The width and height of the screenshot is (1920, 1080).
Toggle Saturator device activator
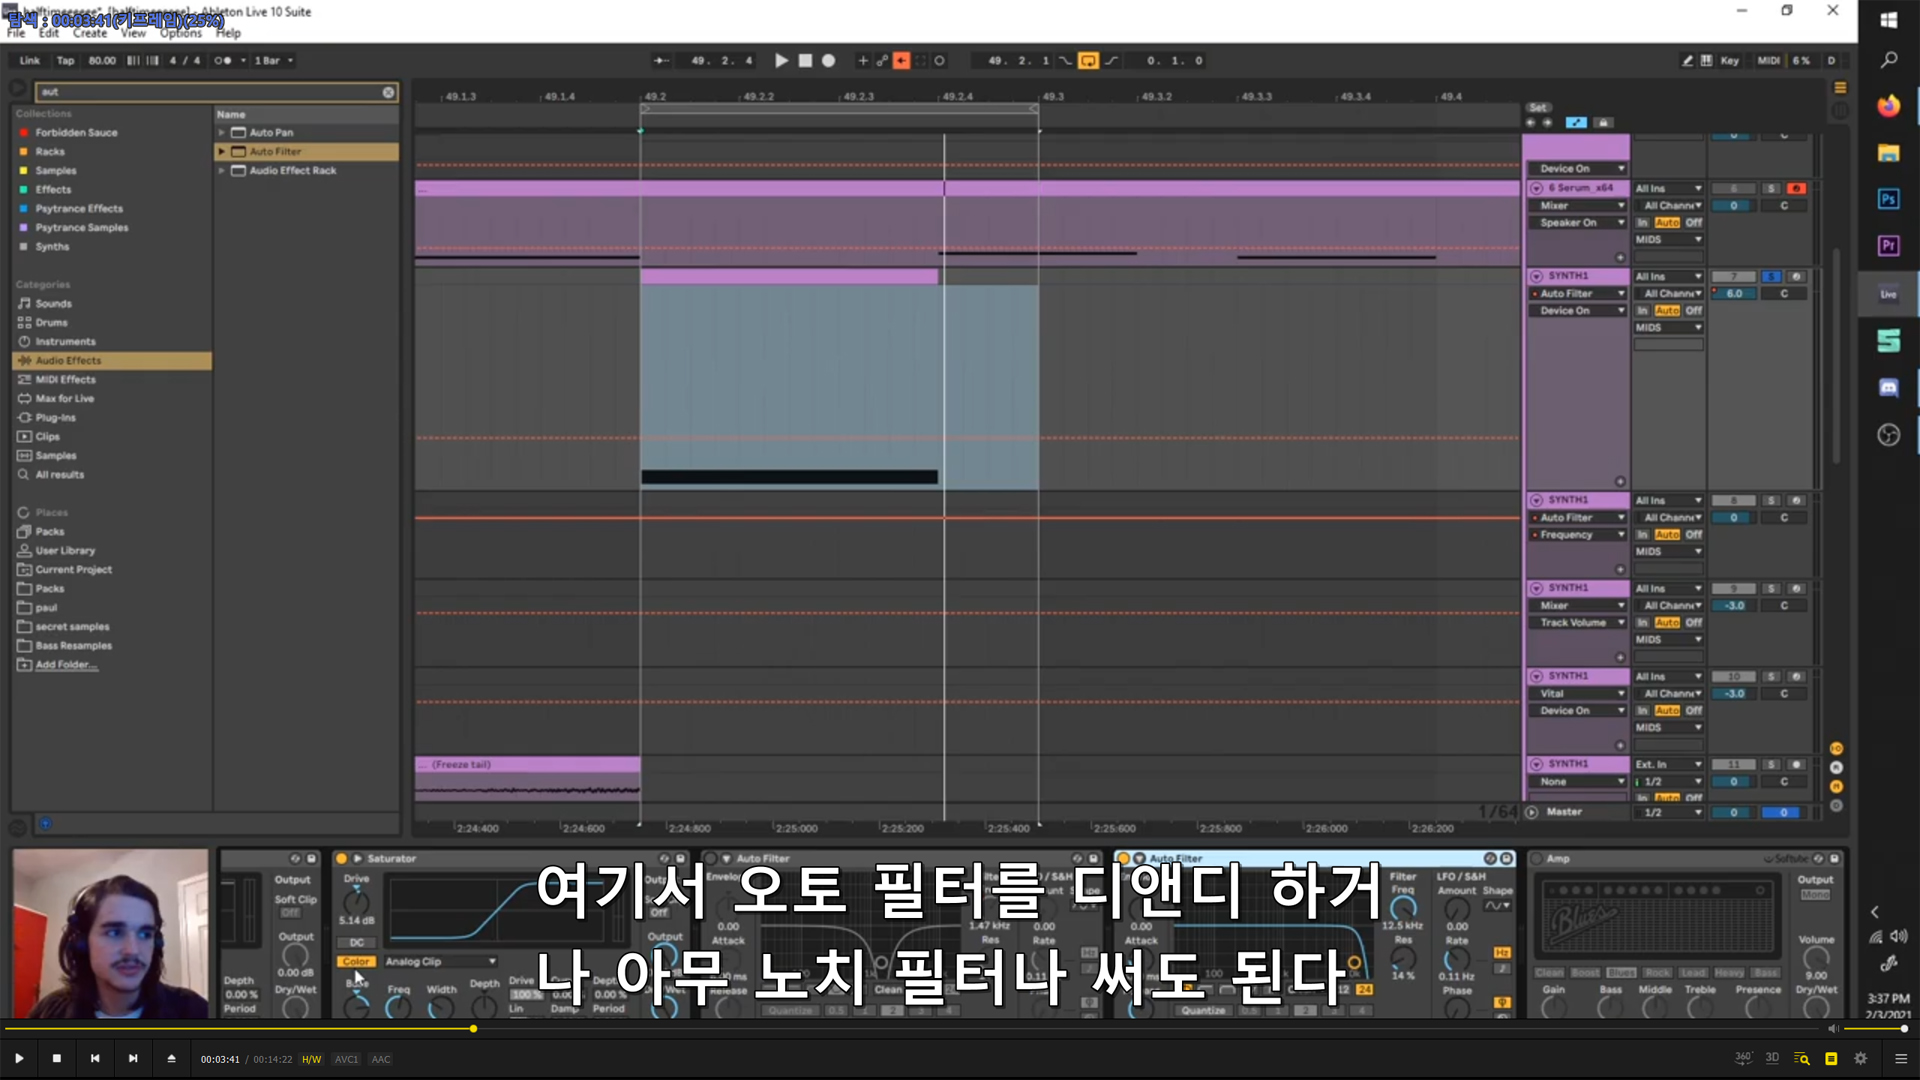(x=342, y=858)
